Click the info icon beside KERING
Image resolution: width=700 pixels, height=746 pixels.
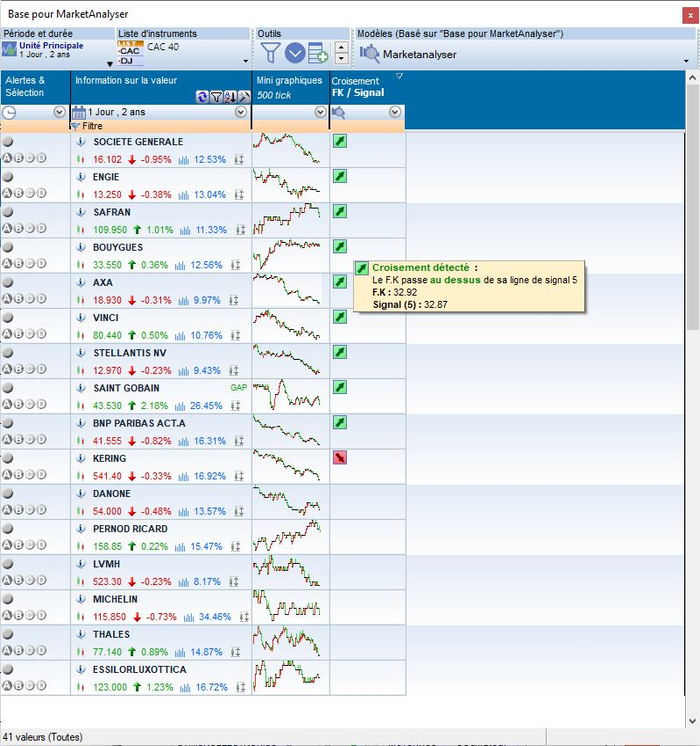[81, 458]
